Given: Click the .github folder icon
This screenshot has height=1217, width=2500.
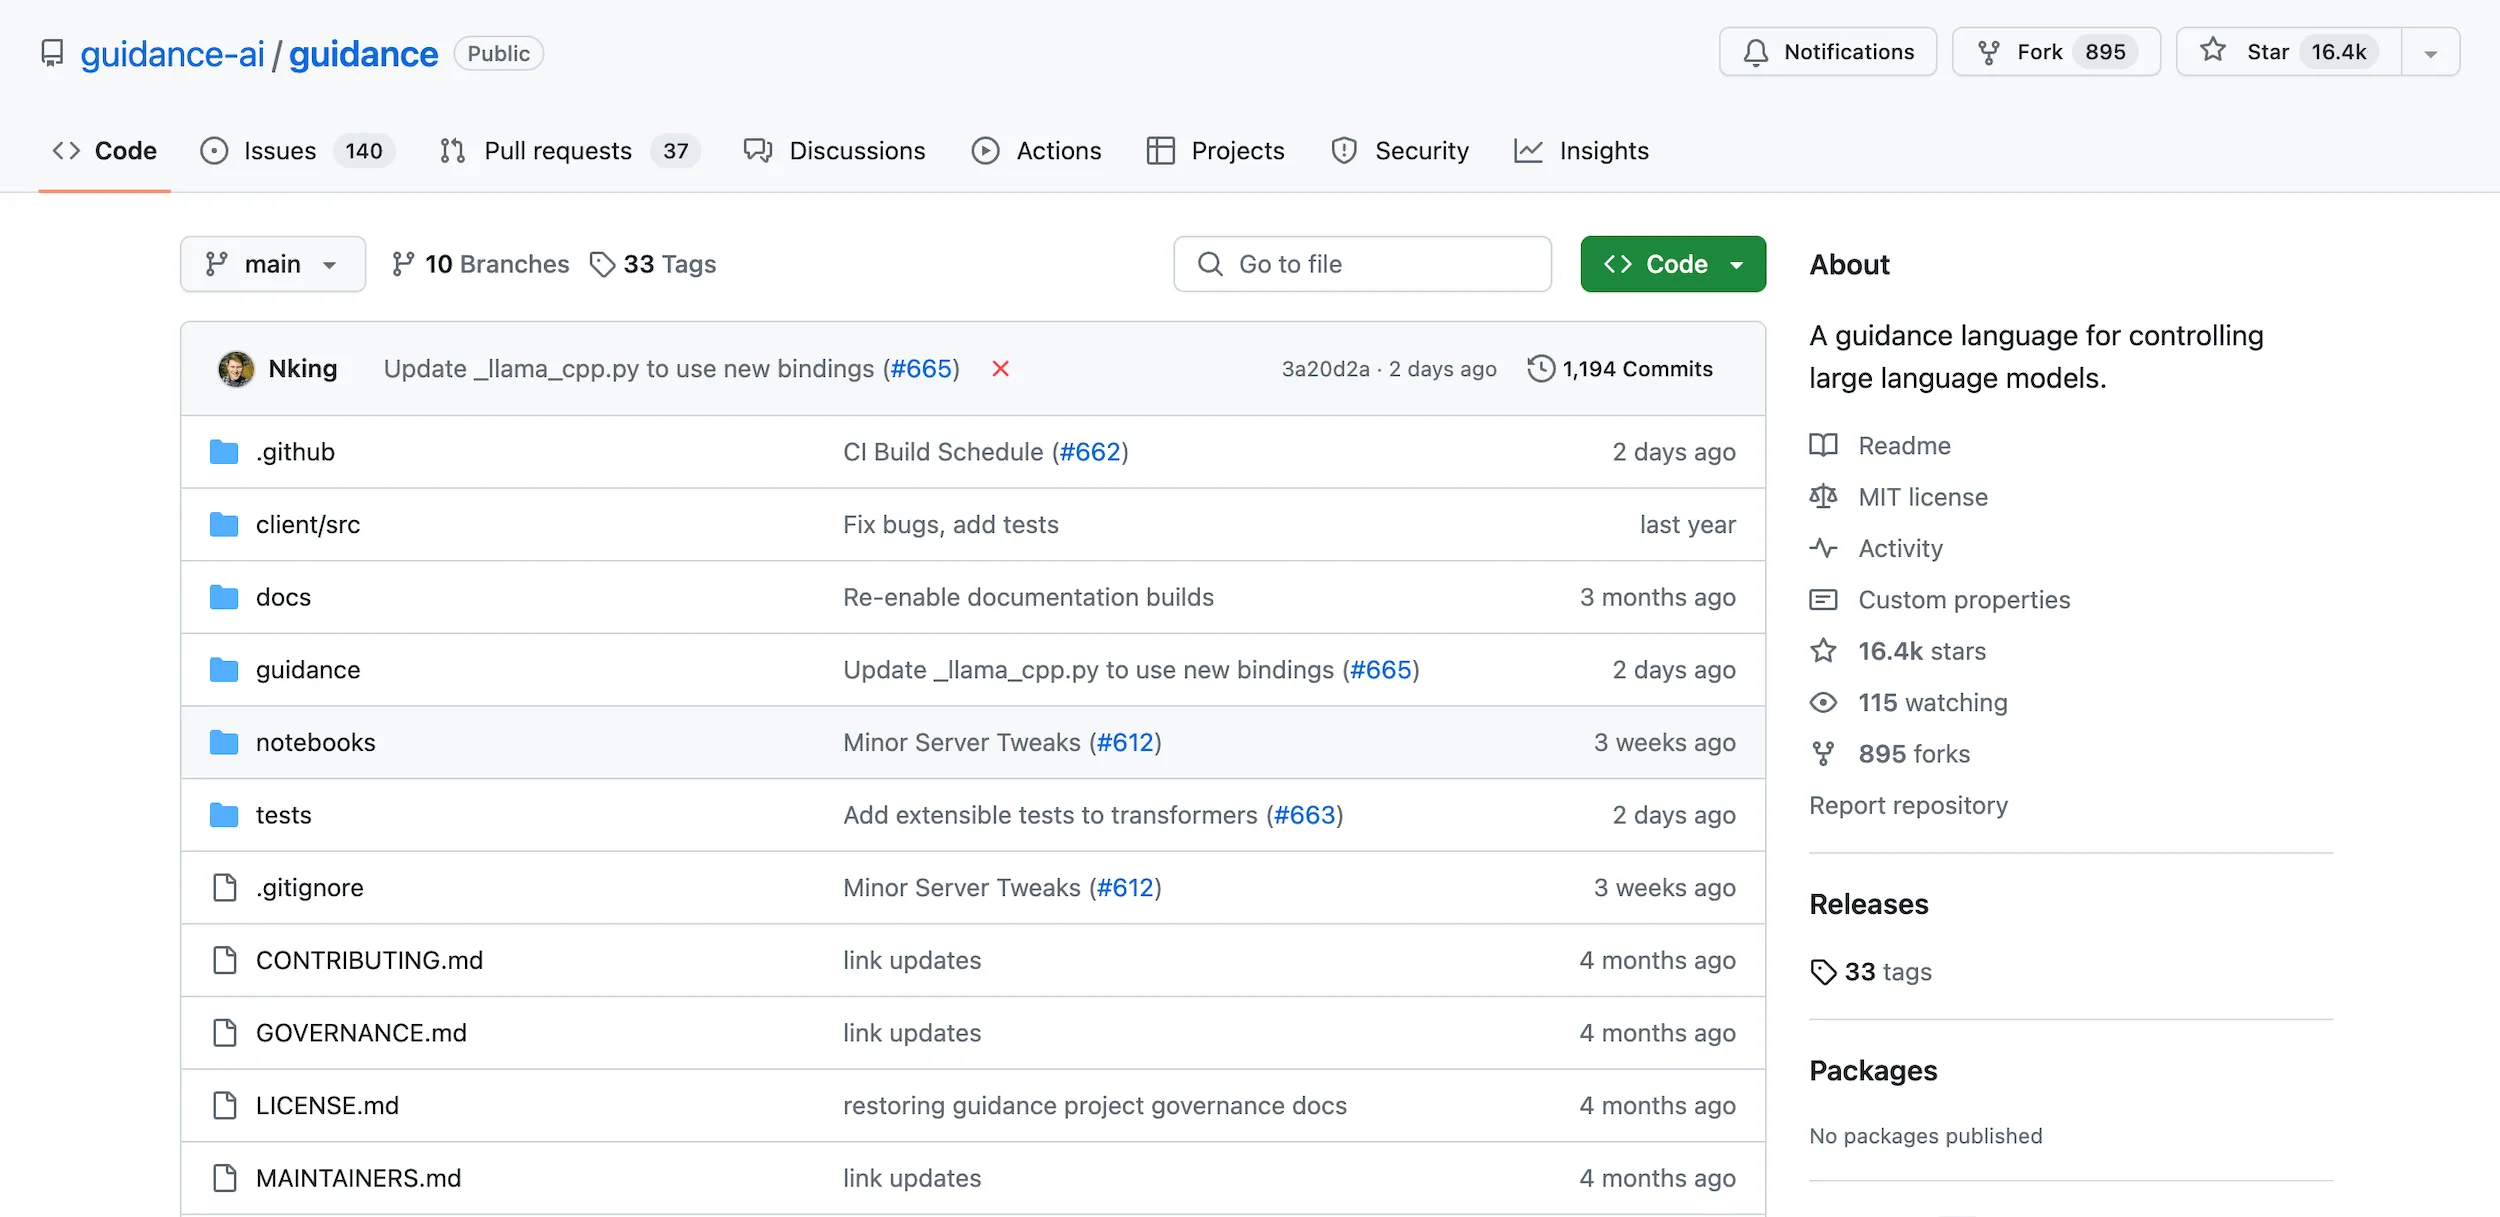Looking at the screenshot, I should point(224,452).
